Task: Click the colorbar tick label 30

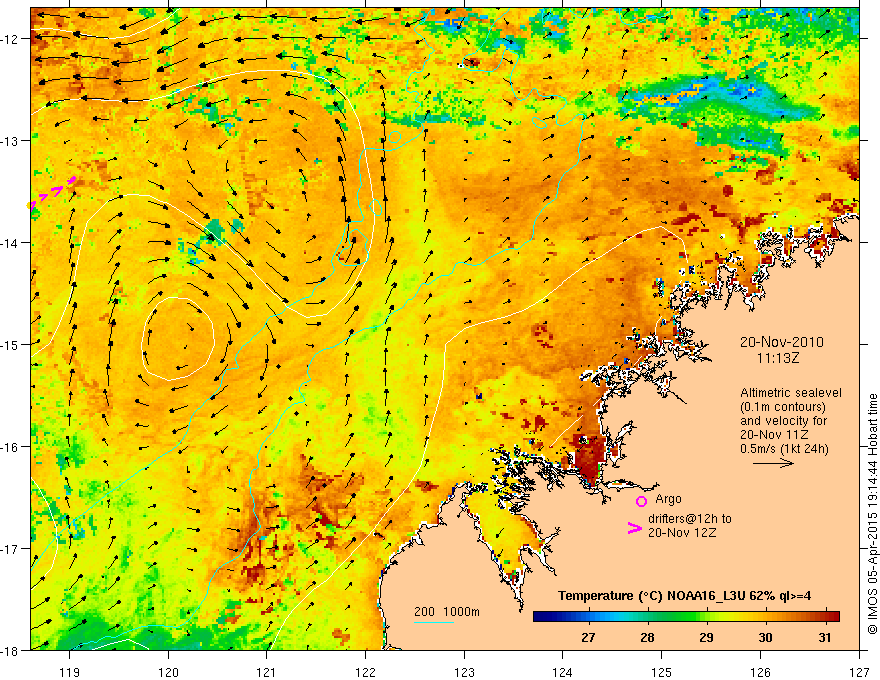Action: click(765, 637)
